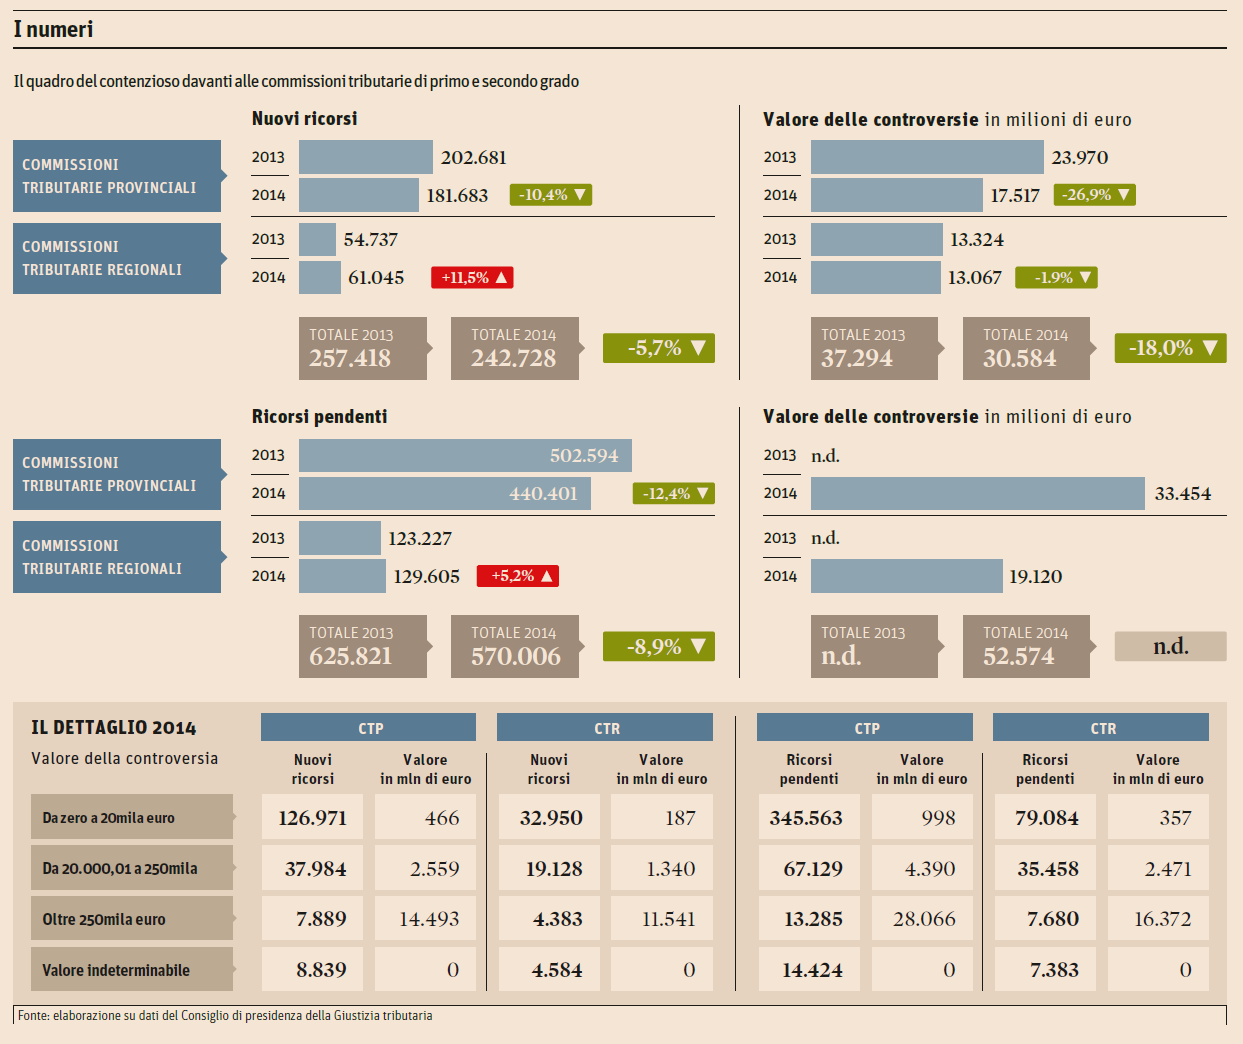Screen dimensions: 1243x1044
Task: Click the 2014 bar labeled 33.454
Action: coord(977,493)
